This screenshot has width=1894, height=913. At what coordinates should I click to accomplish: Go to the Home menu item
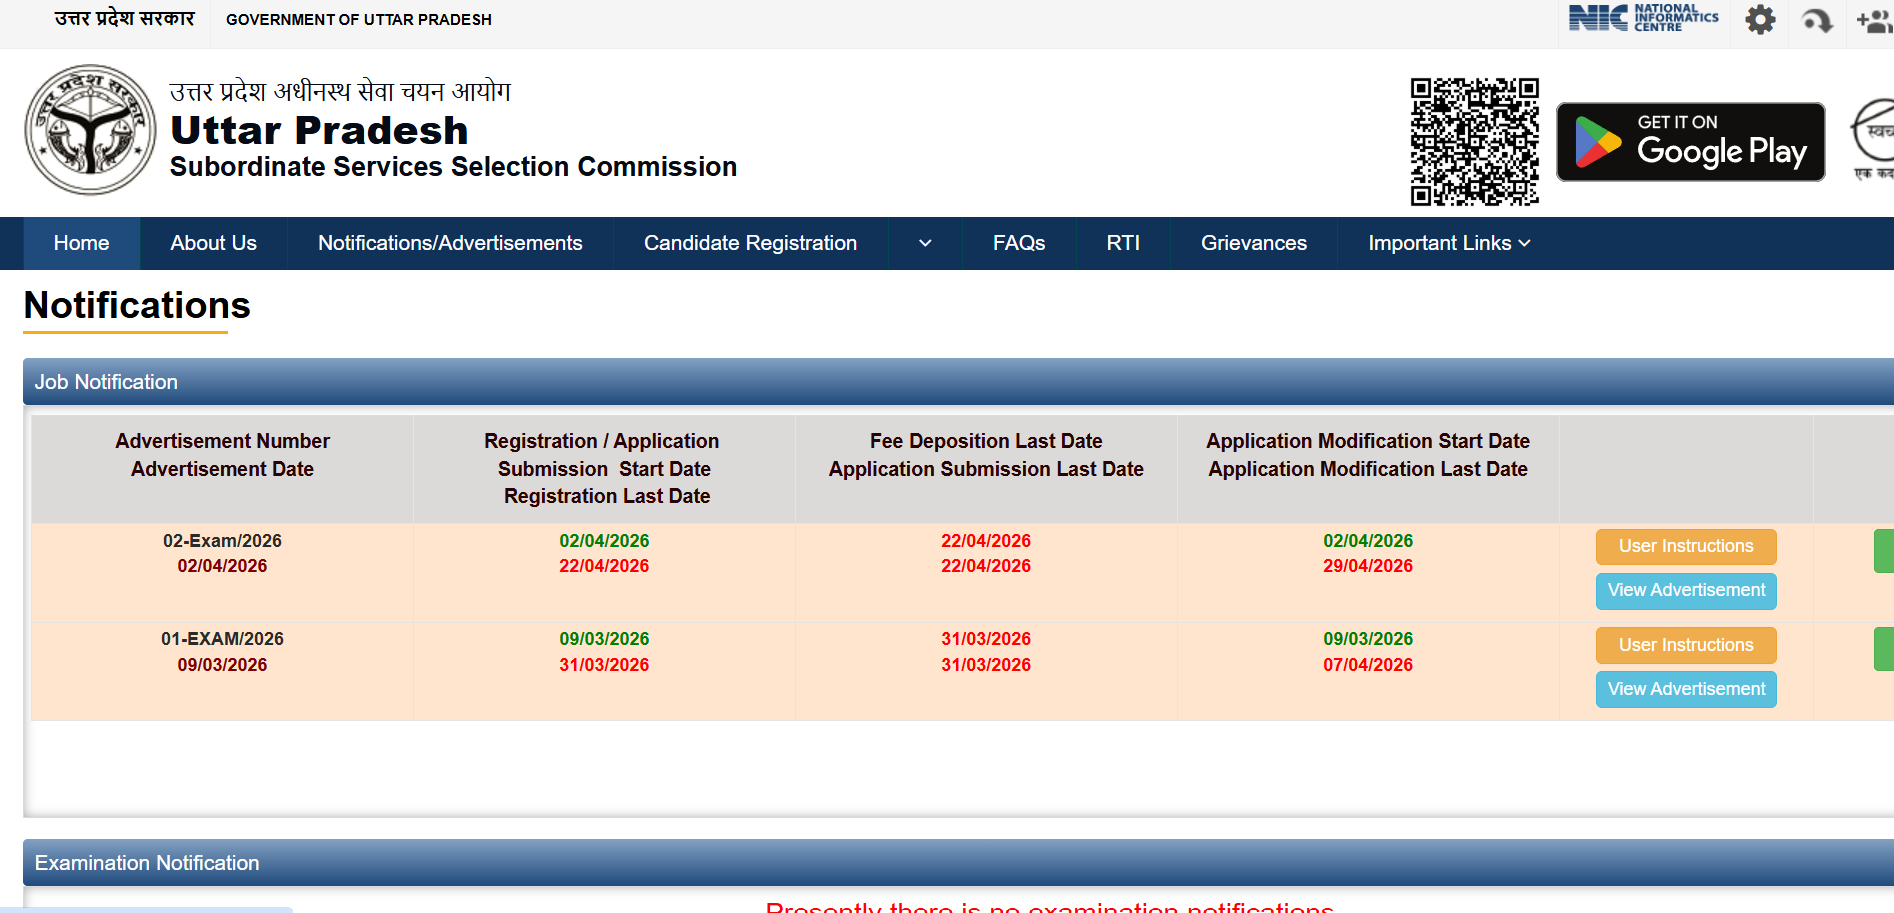[x=81, y=243]
